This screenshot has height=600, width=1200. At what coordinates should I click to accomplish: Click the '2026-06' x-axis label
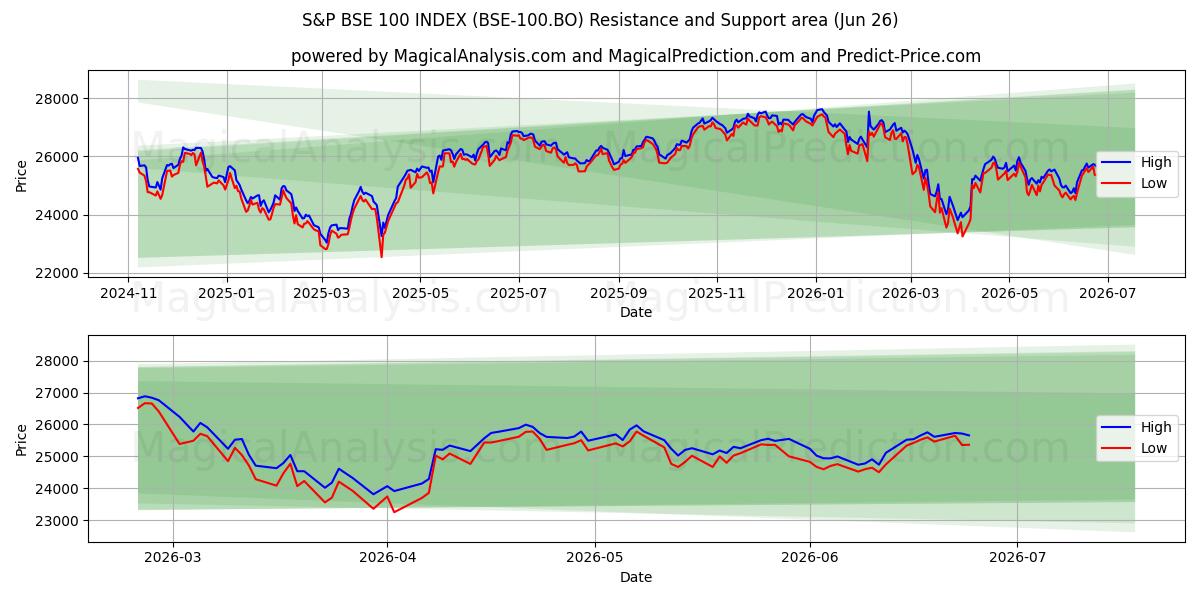point(809,559)
